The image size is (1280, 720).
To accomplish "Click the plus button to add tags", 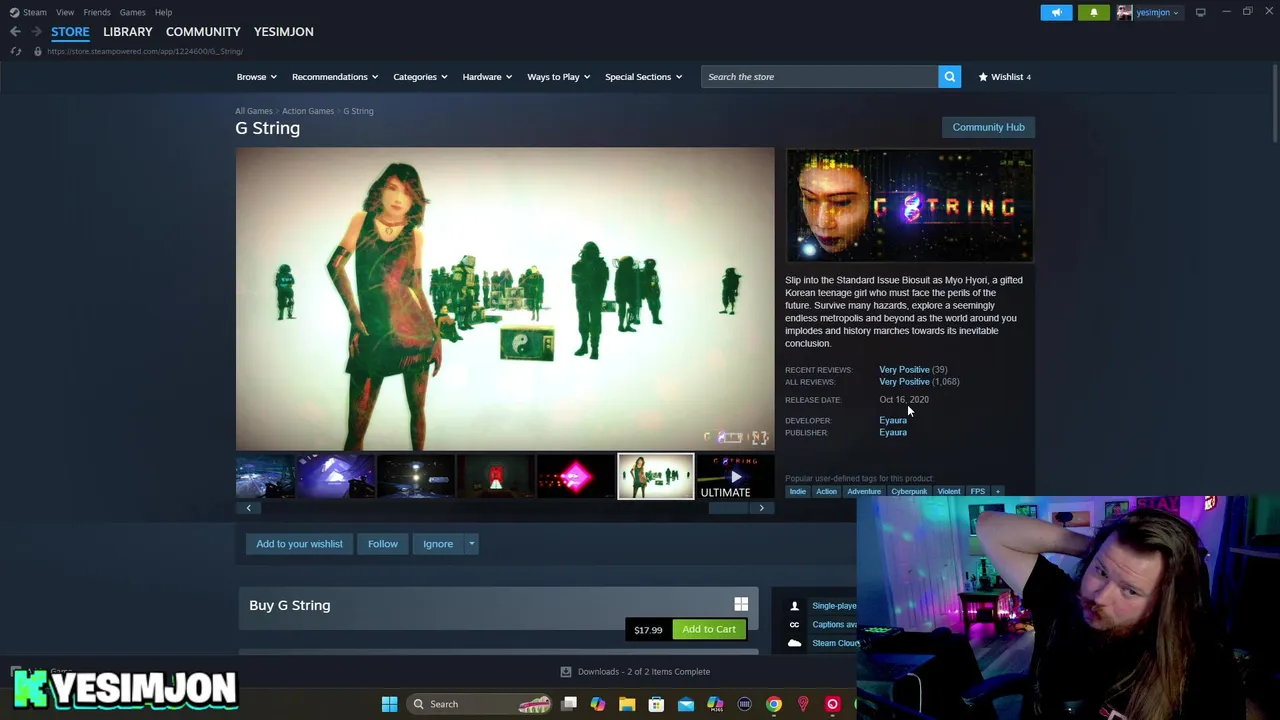I will pyautogui.click(x=997, y=491).
